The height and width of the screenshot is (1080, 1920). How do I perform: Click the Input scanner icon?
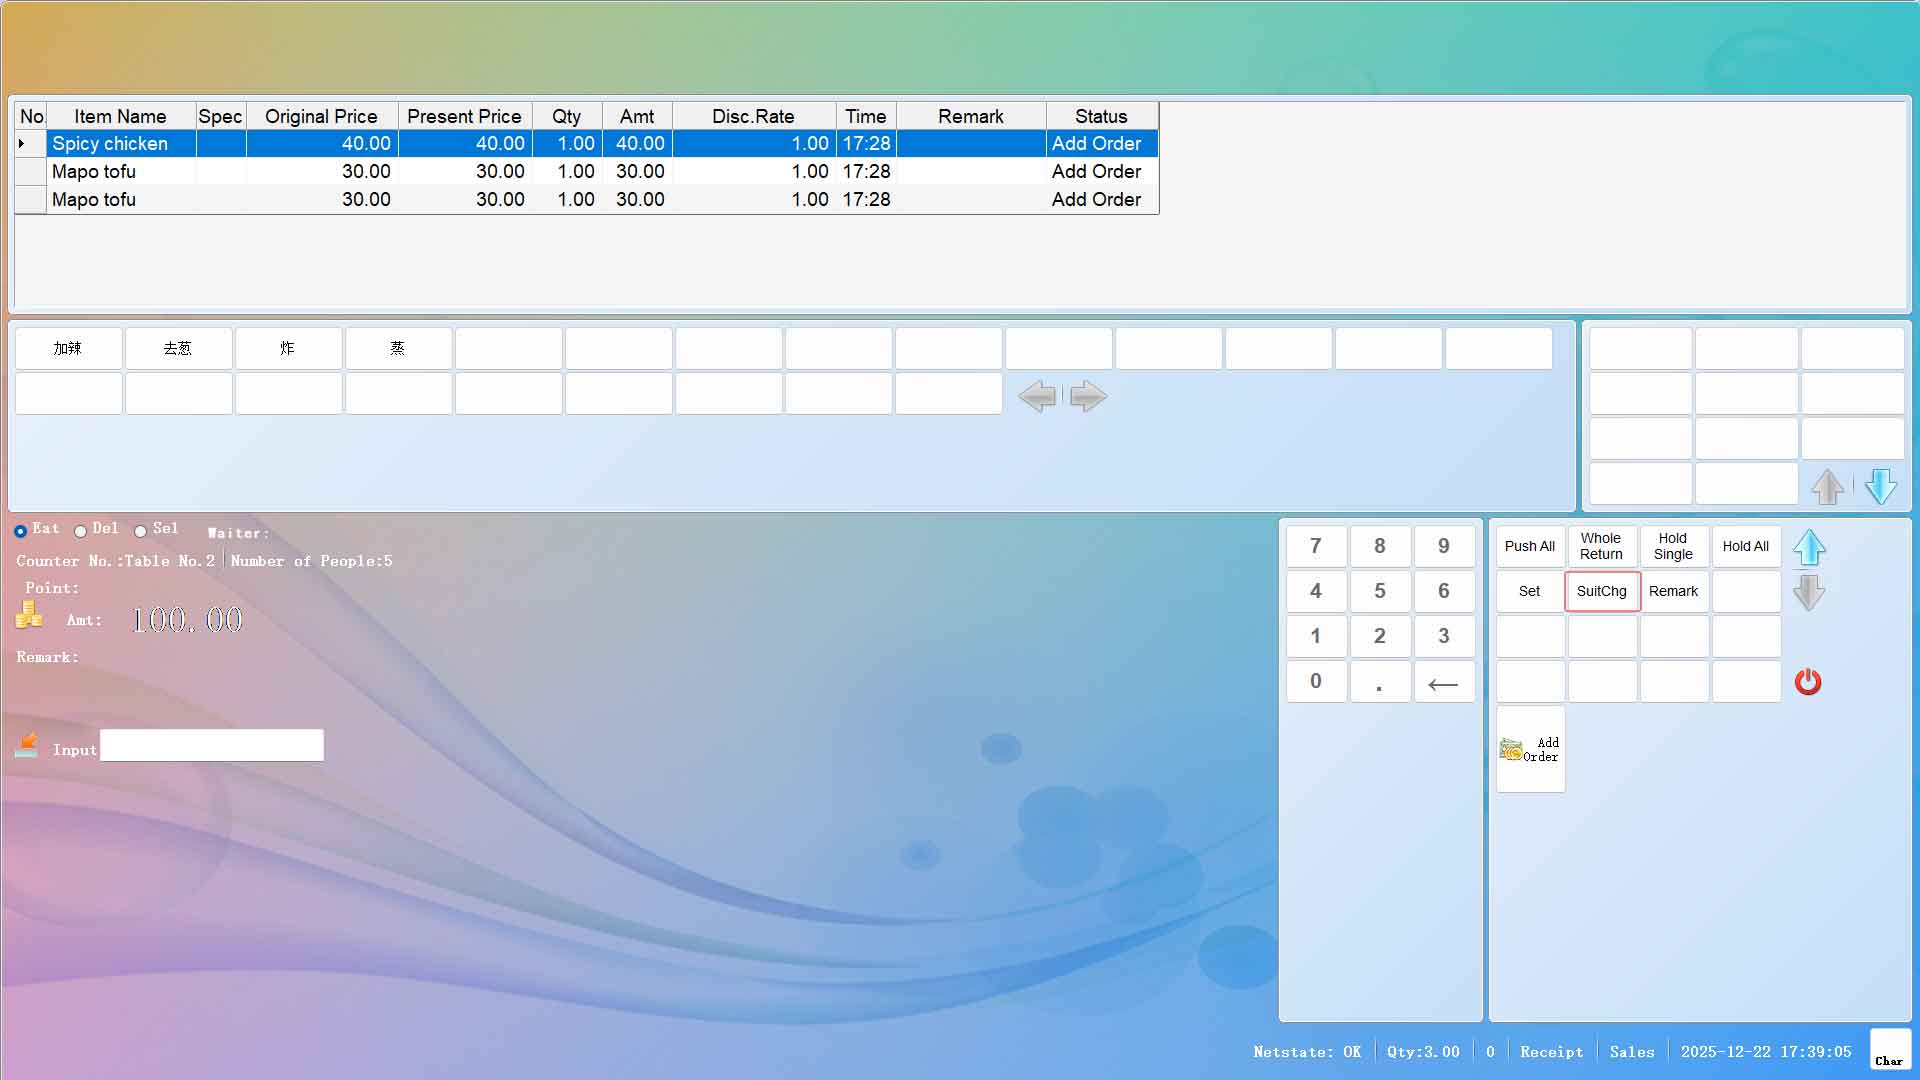click(x=27, y=745)
